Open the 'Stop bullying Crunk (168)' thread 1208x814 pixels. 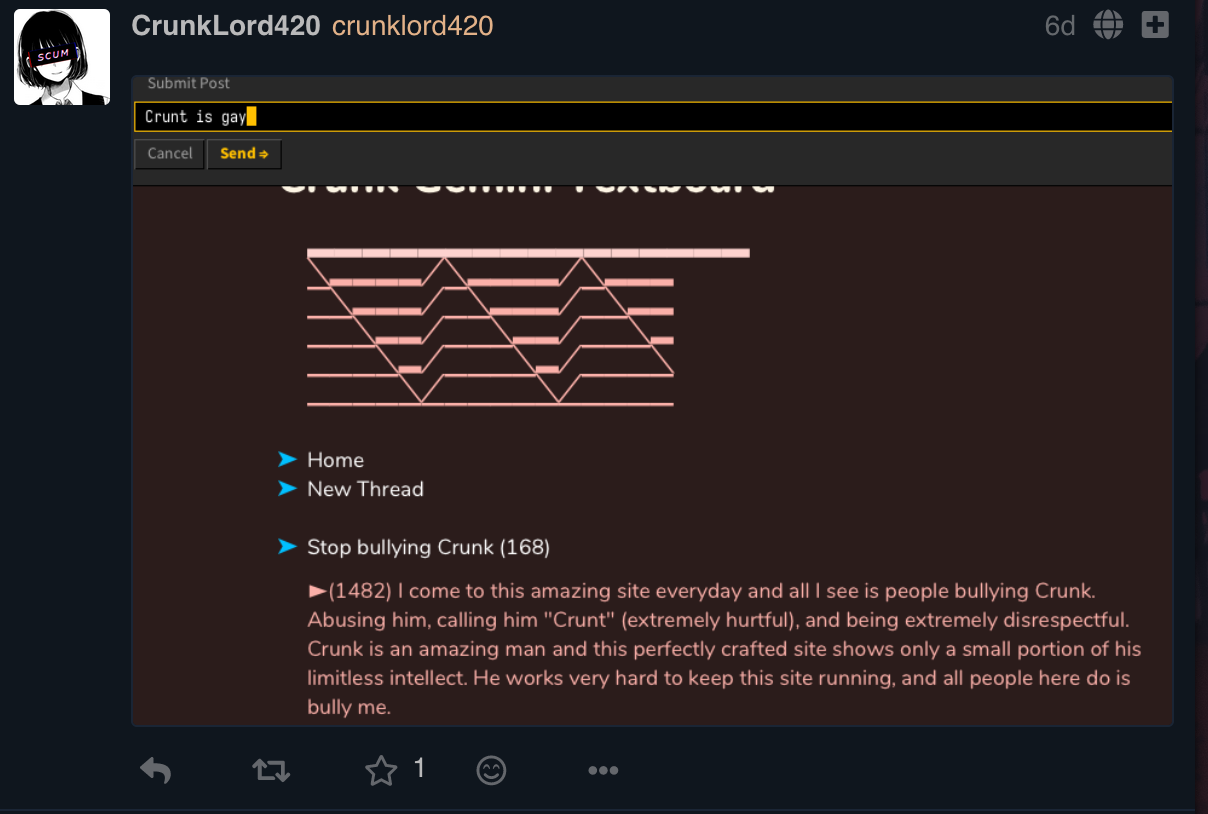click(428, 547)
